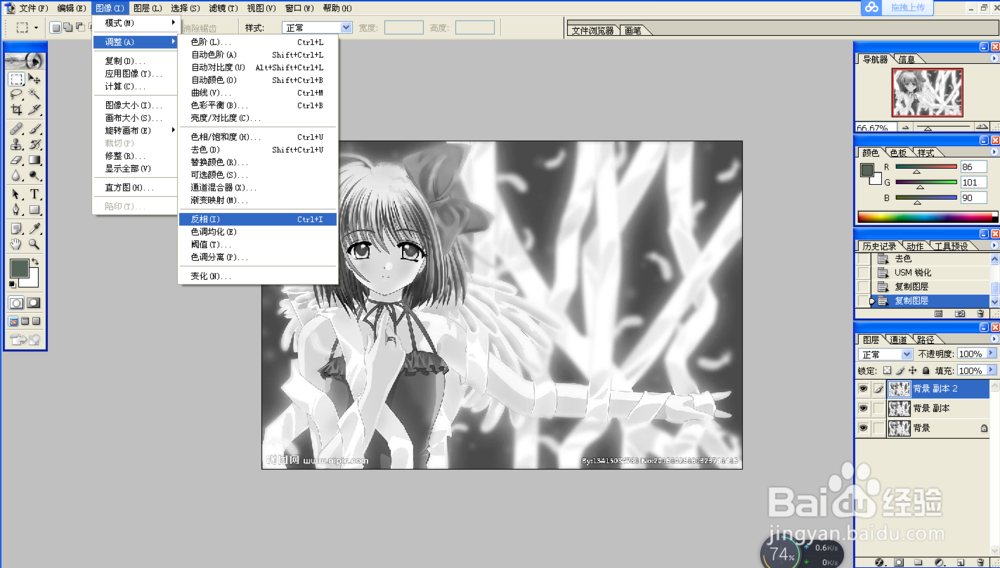Hide the 背景 副本 layer
Image resolution: width=1000 pixels, height=568 pixels.
tap(863, 408)
